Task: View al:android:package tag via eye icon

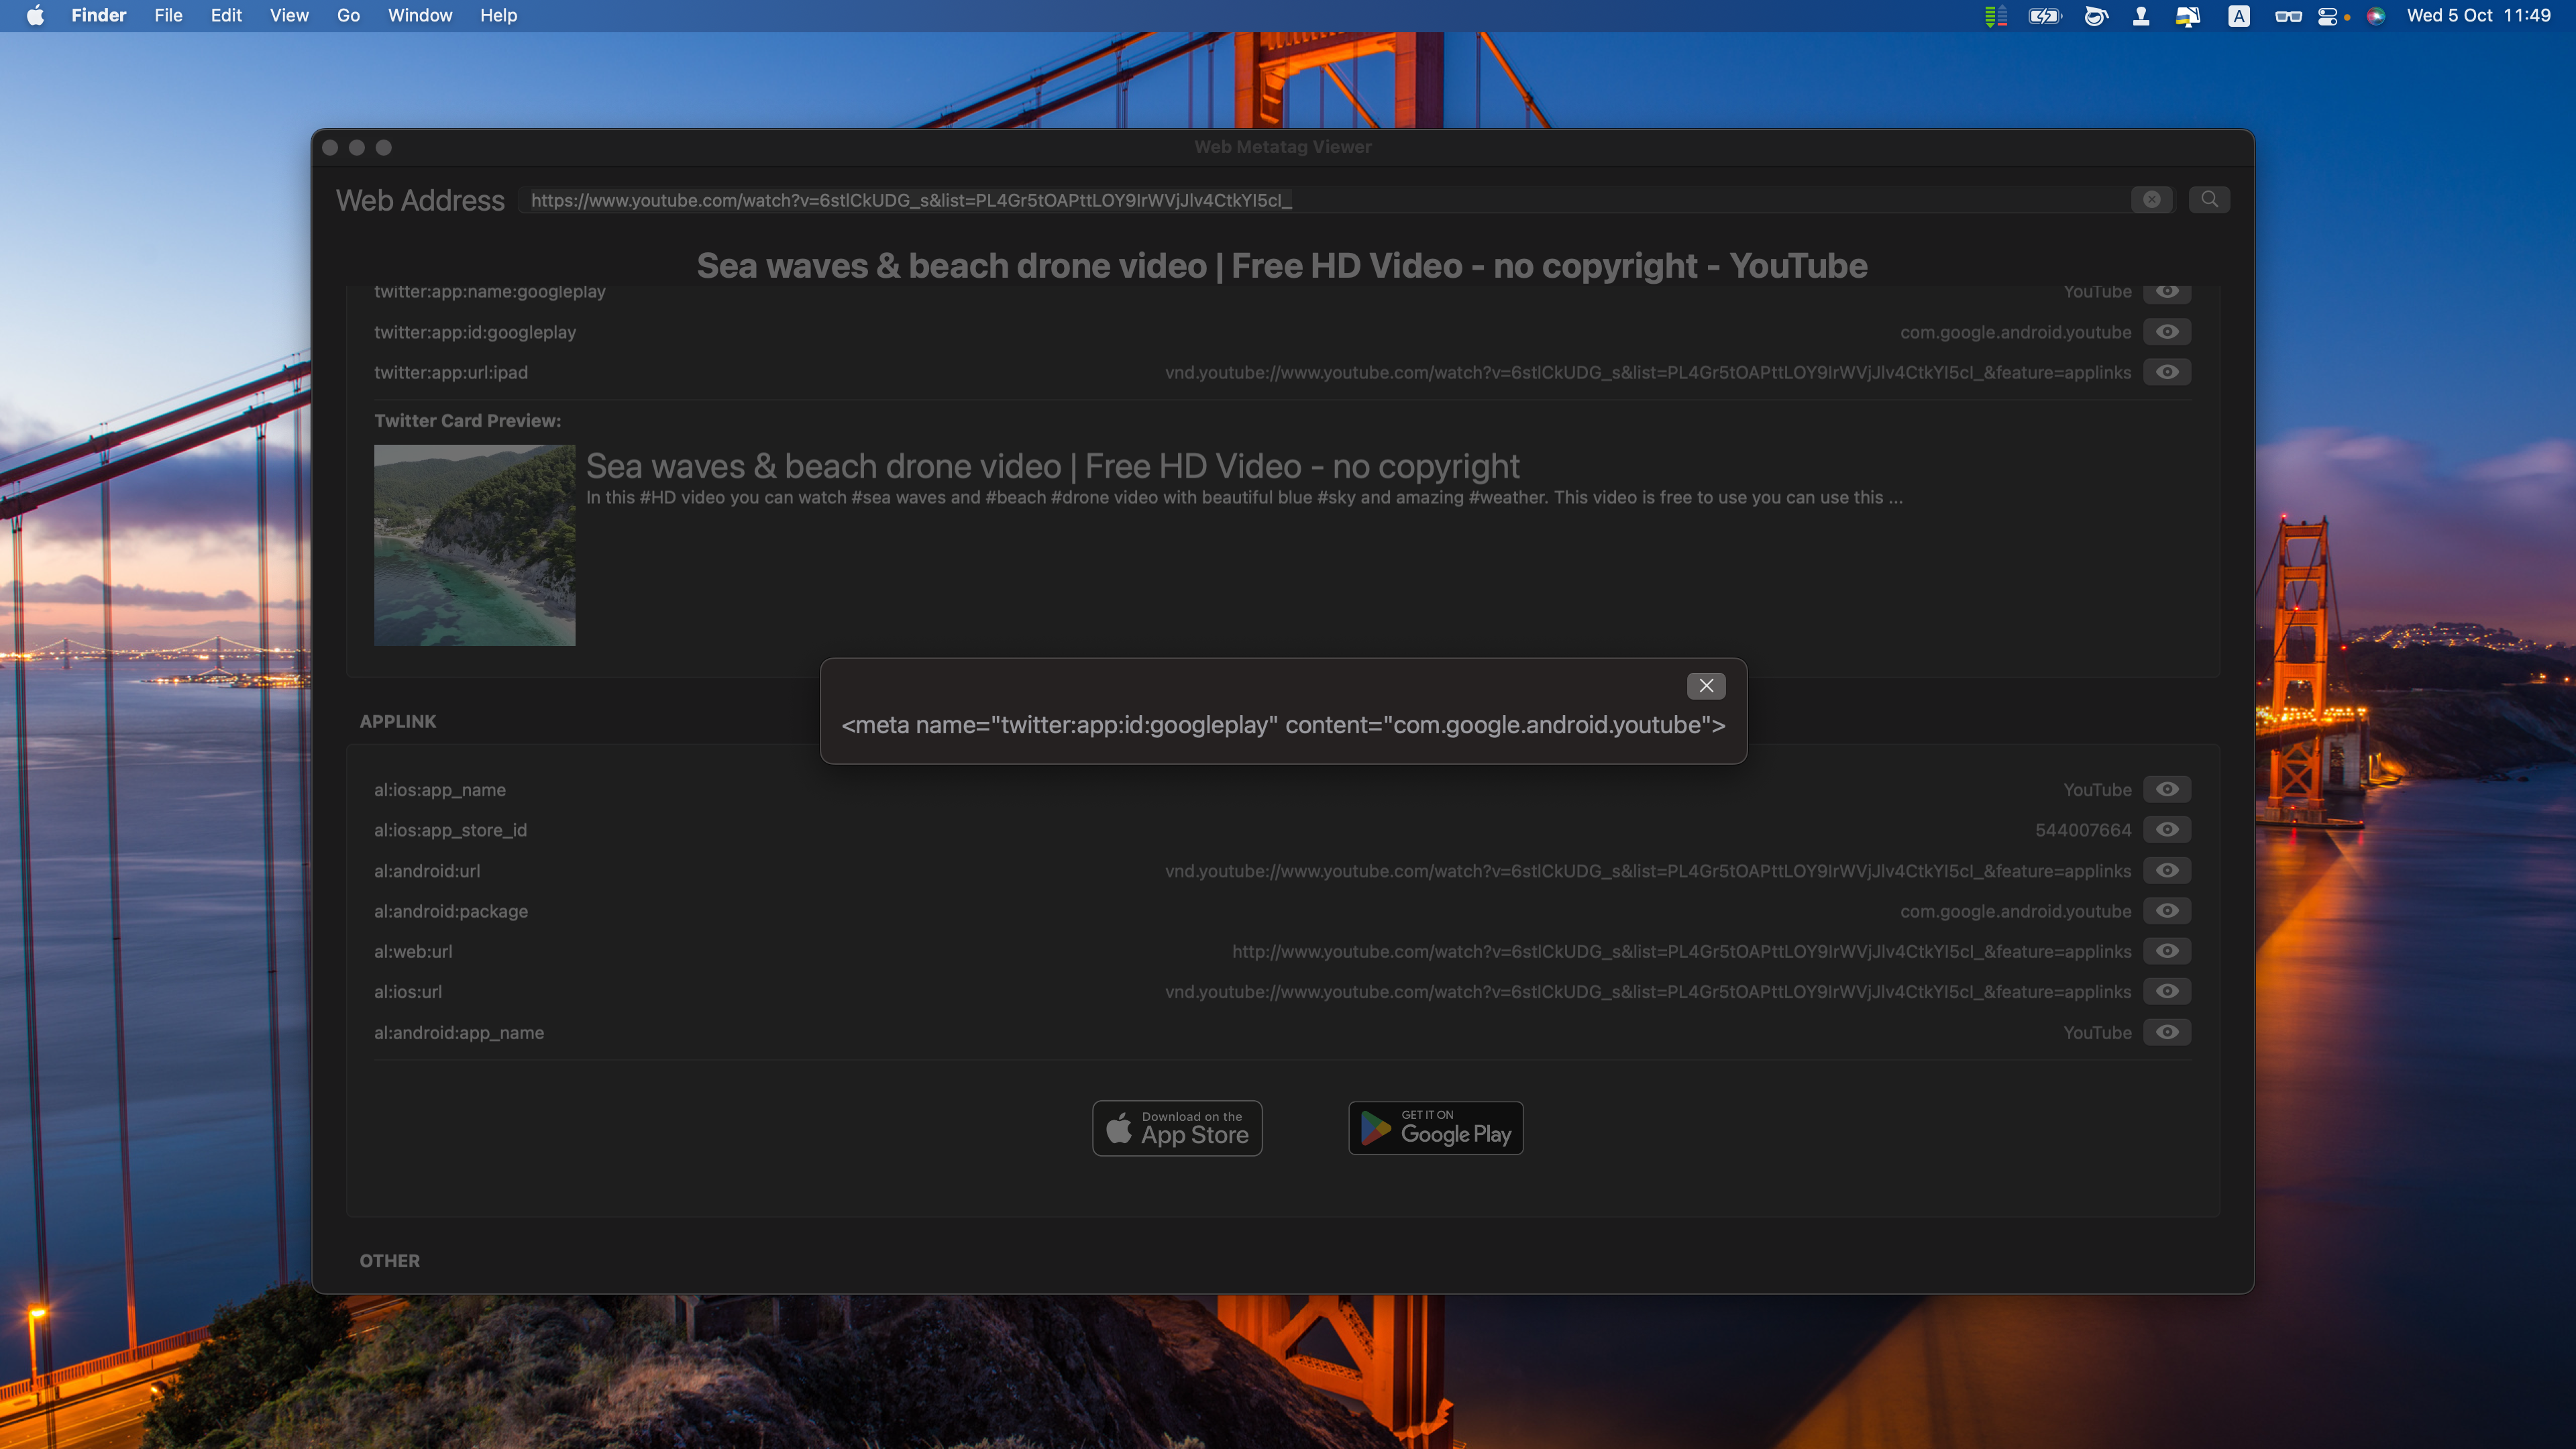Action: click(x=2167, y=911)
